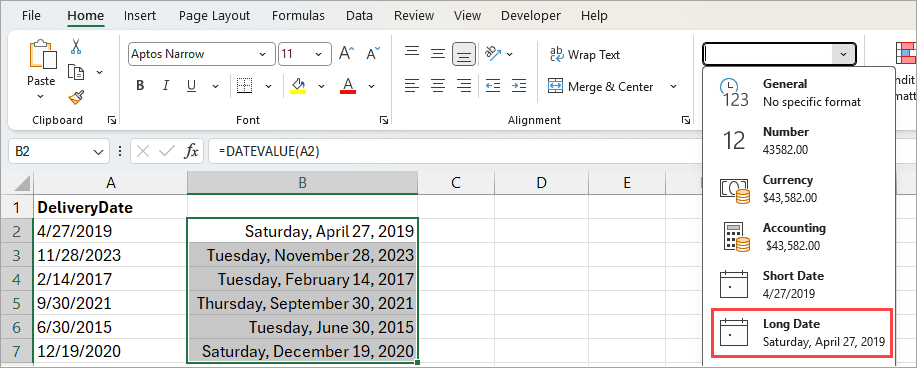Open Fill Color dropdown arrow
Image resolution: width=917 pixels, height=368 pixels.
click(321, 86)
